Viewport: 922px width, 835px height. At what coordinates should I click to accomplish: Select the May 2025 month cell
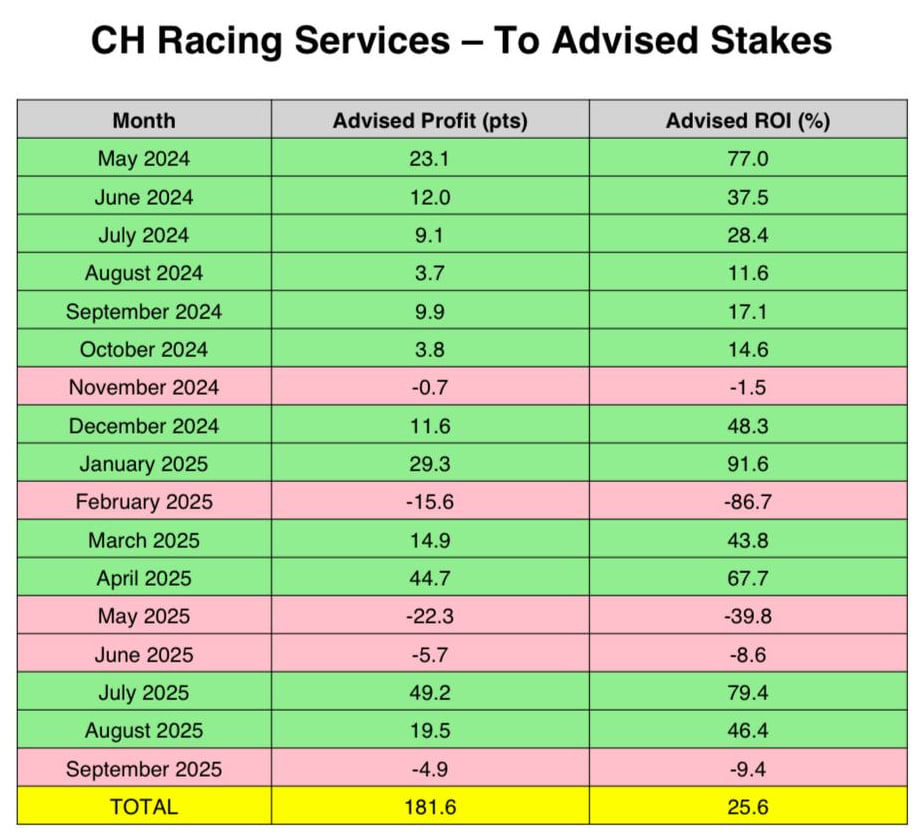tap(144, 616)
